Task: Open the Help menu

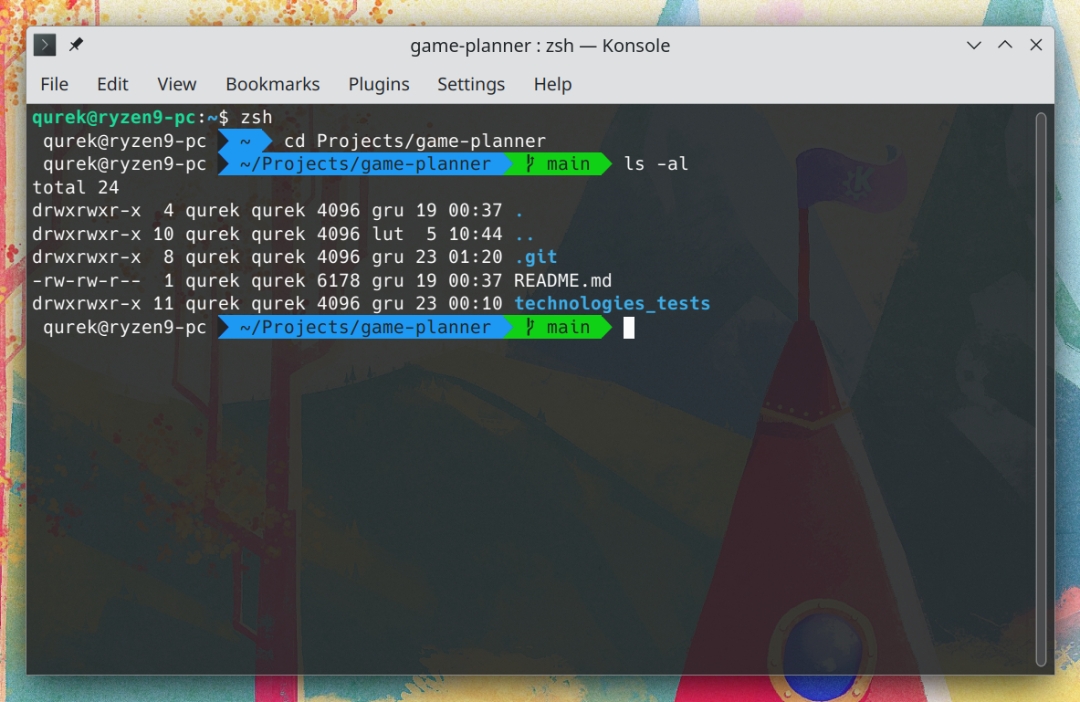Action: pos(552,84)
